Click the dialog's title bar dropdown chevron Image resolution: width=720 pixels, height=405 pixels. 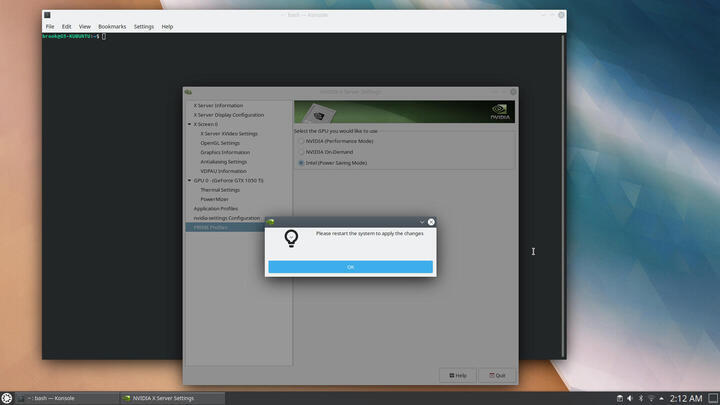pyautogui.click(x=422, y=222)
